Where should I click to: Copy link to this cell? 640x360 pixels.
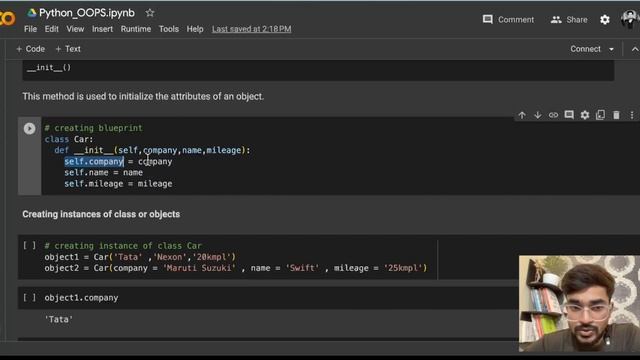pos(553,115)
